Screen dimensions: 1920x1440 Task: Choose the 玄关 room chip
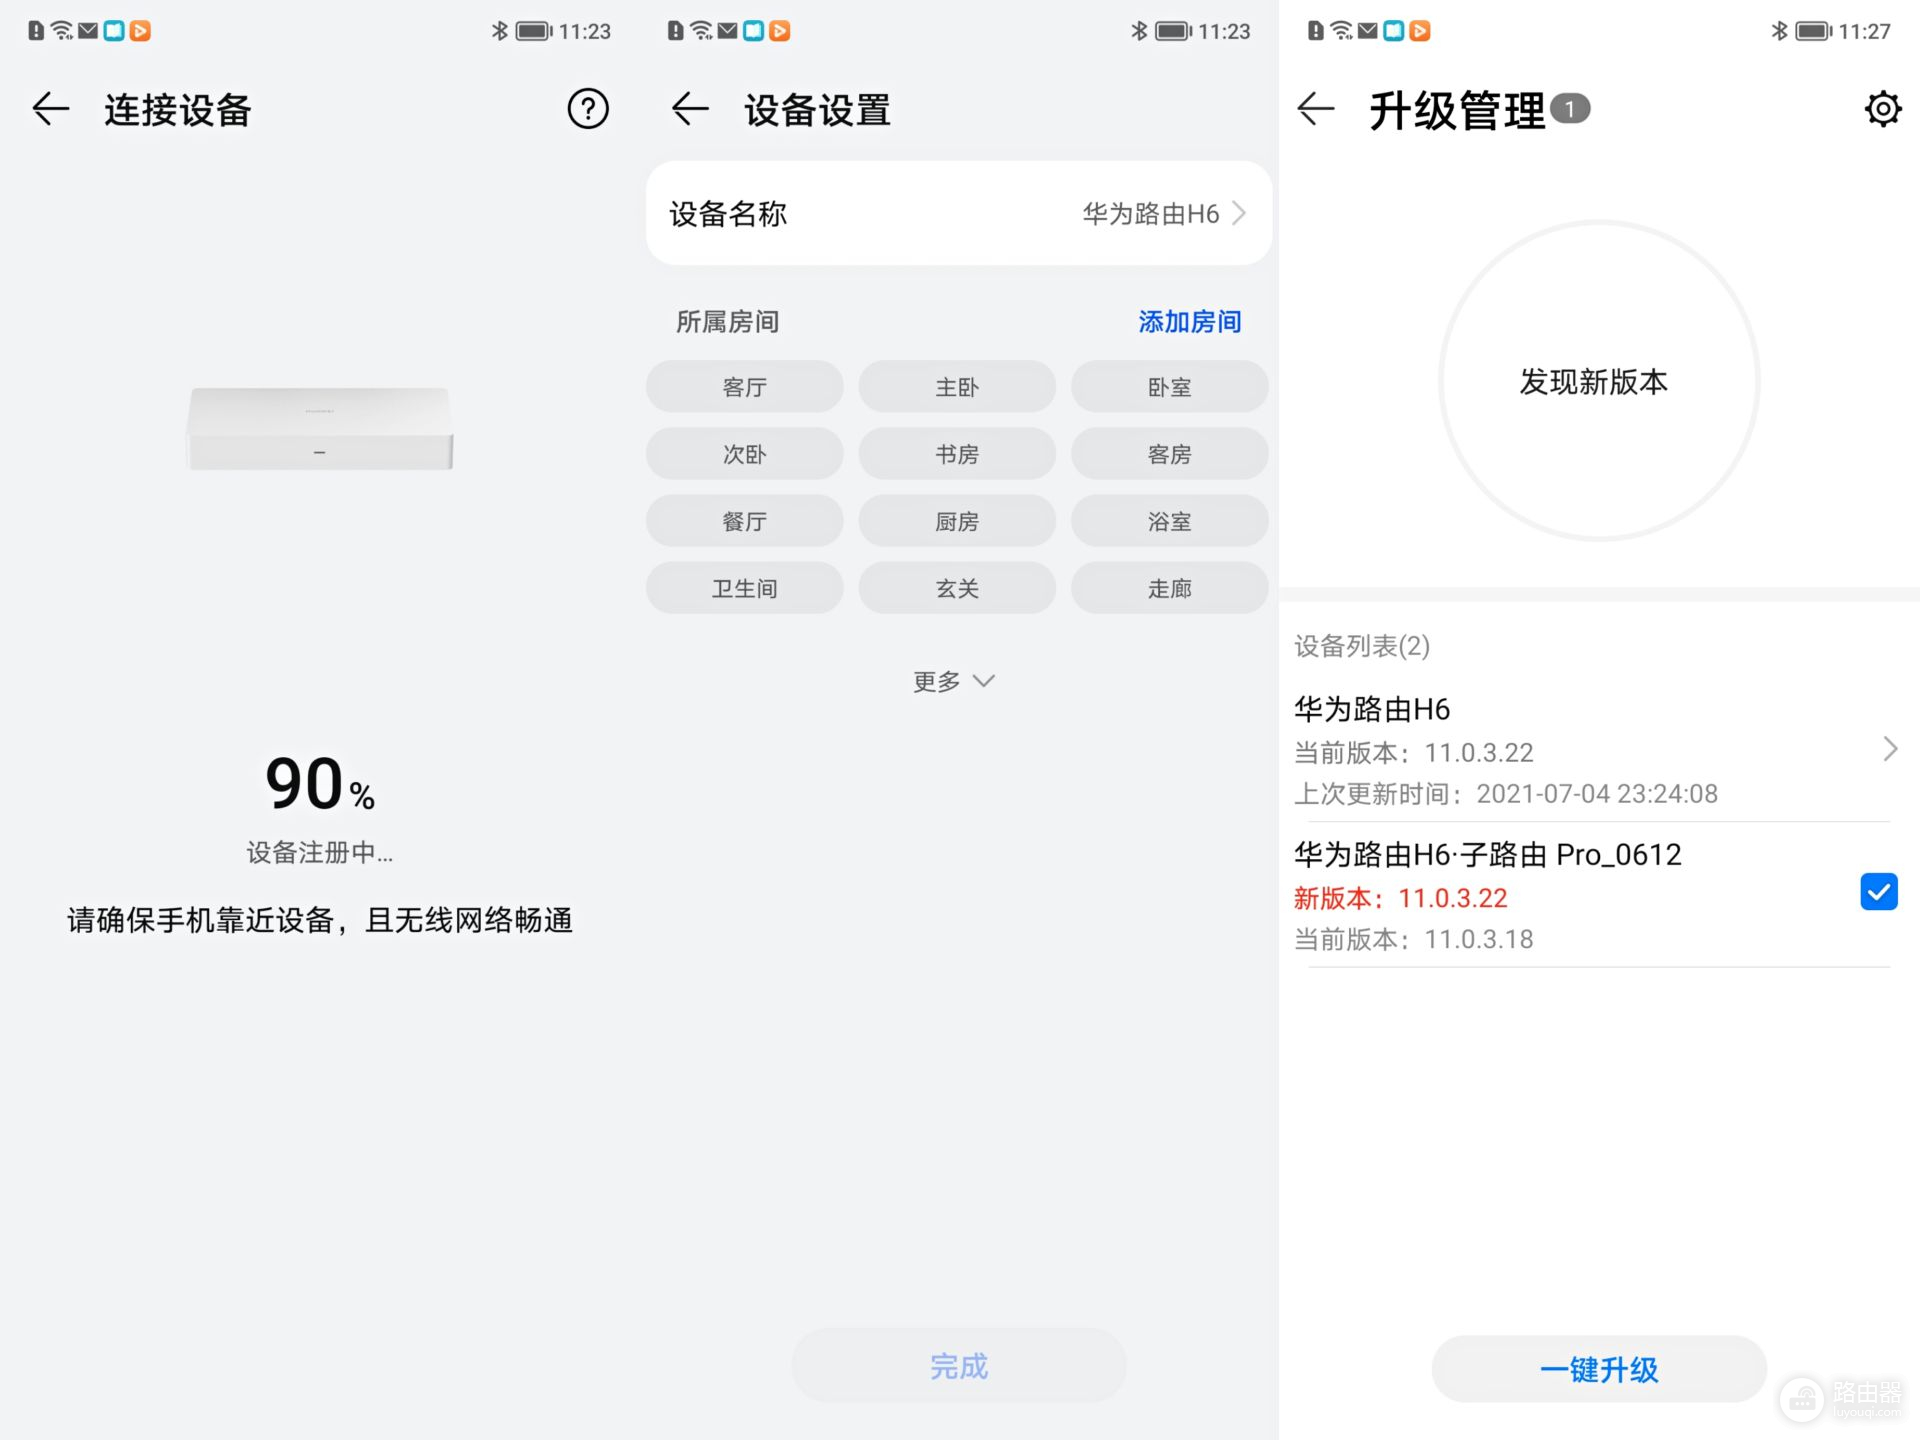pyautogui.click(x=957, y=588)
